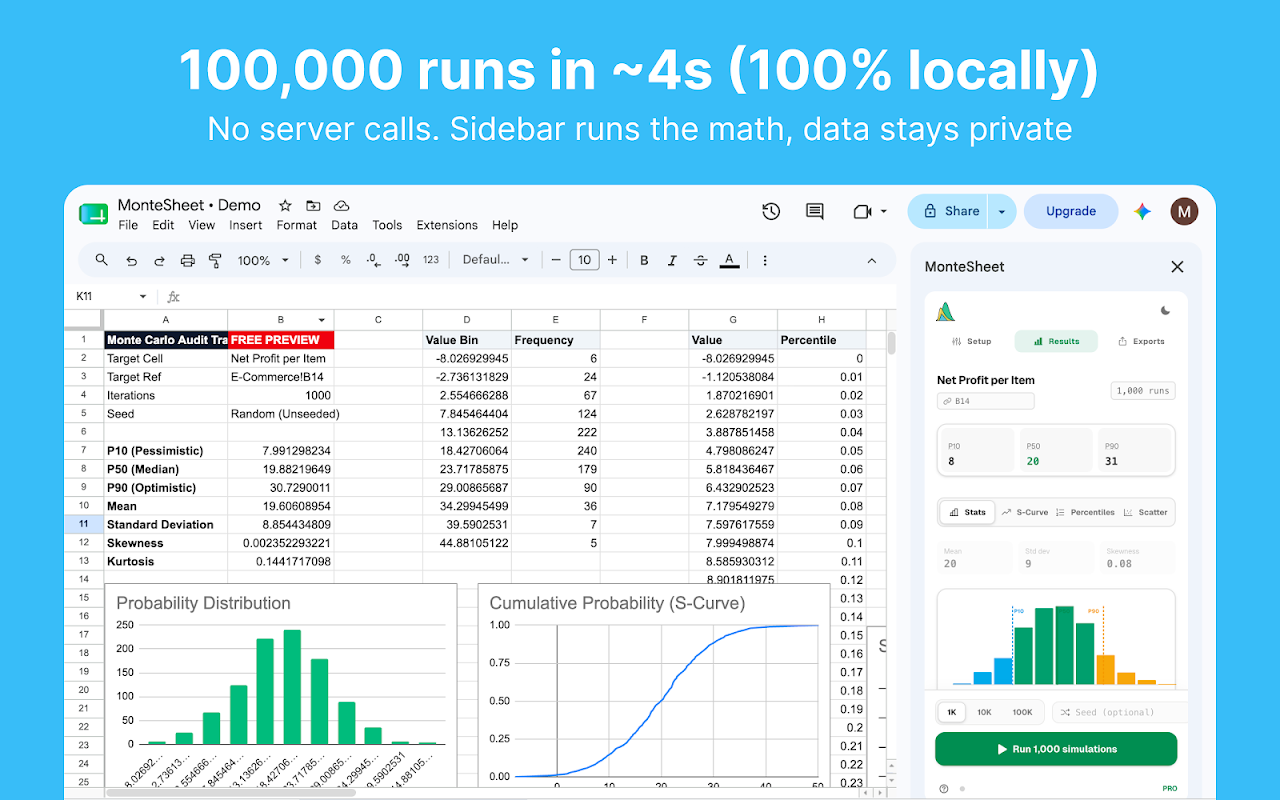The height and width of the screenshot is (800, 1280).
Task: Click the B14 cell reference chip
Action: click(x=985, y=401)
